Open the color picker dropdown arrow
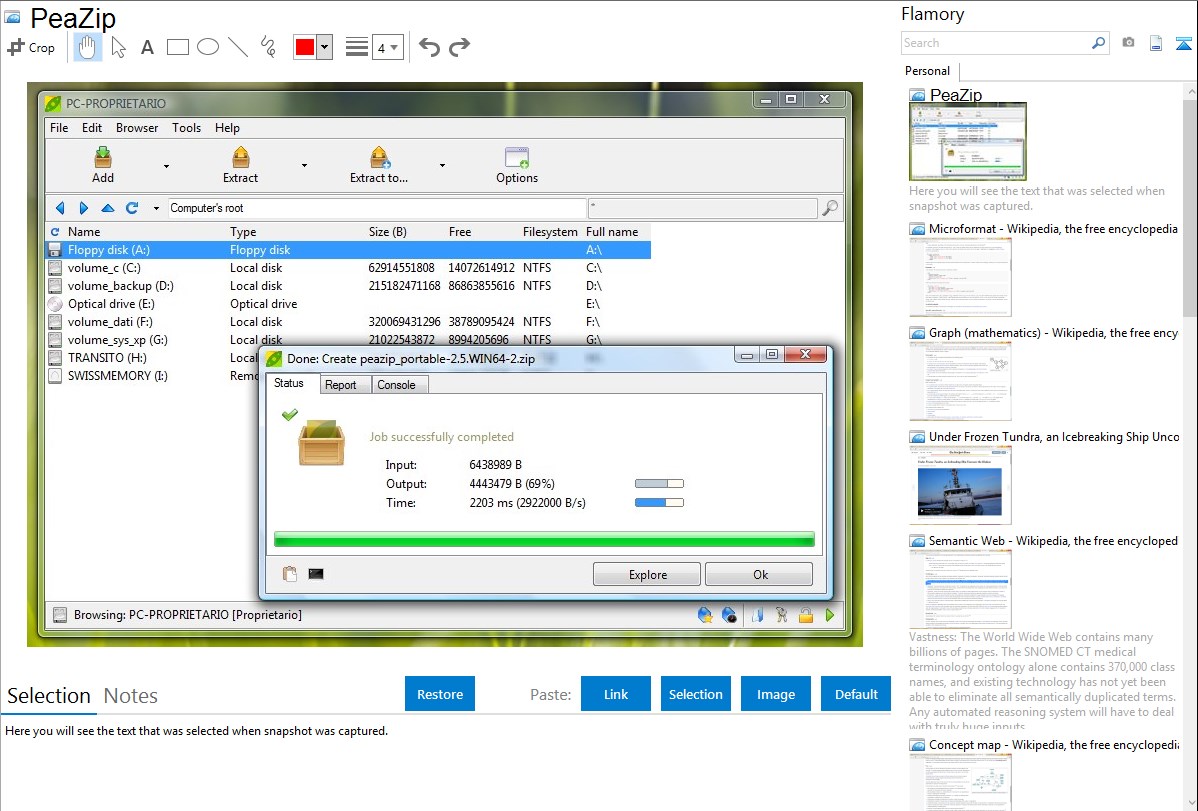 click(x=325, y=47)
